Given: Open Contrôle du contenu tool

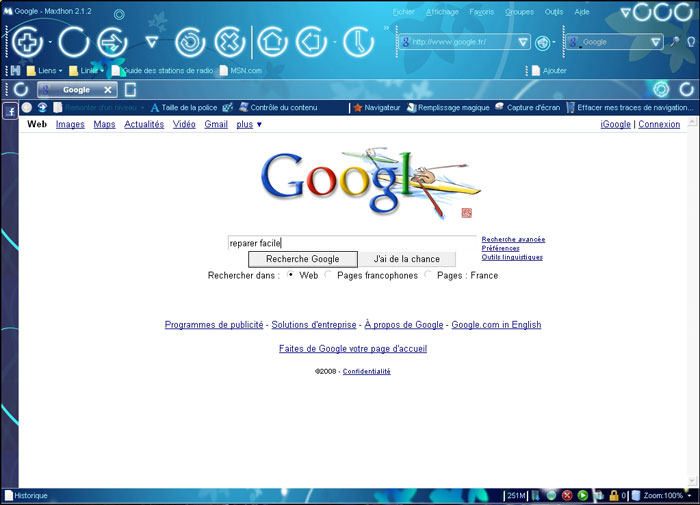Looking at the screenshot, I should (x=278, y=108).
